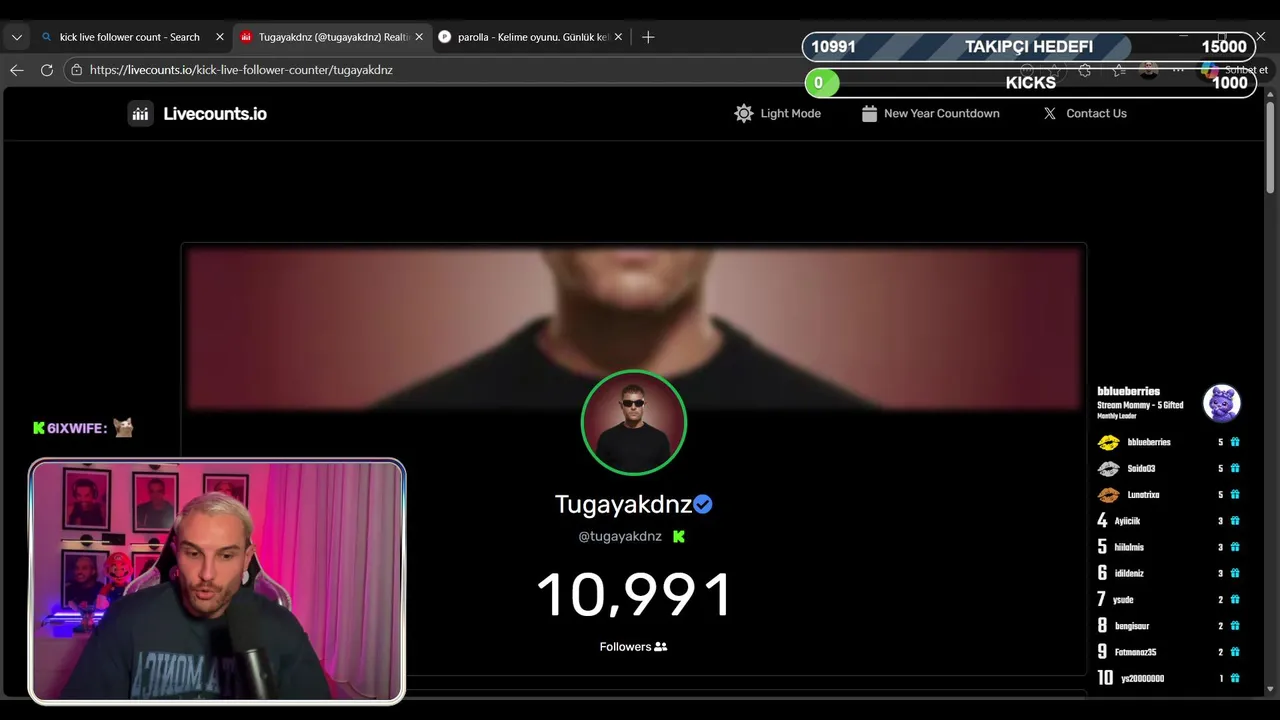Click the scrollbar up arrow
Viewport: 1280px width, 720px height.
(1270, 95)
